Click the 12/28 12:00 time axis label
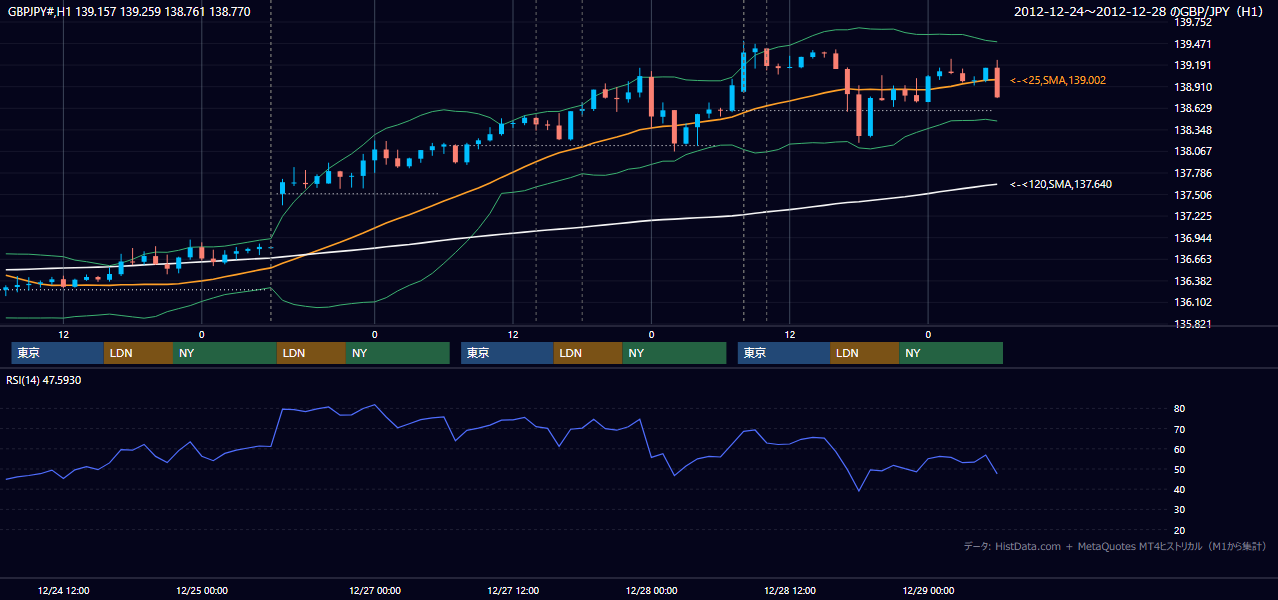 789,590
